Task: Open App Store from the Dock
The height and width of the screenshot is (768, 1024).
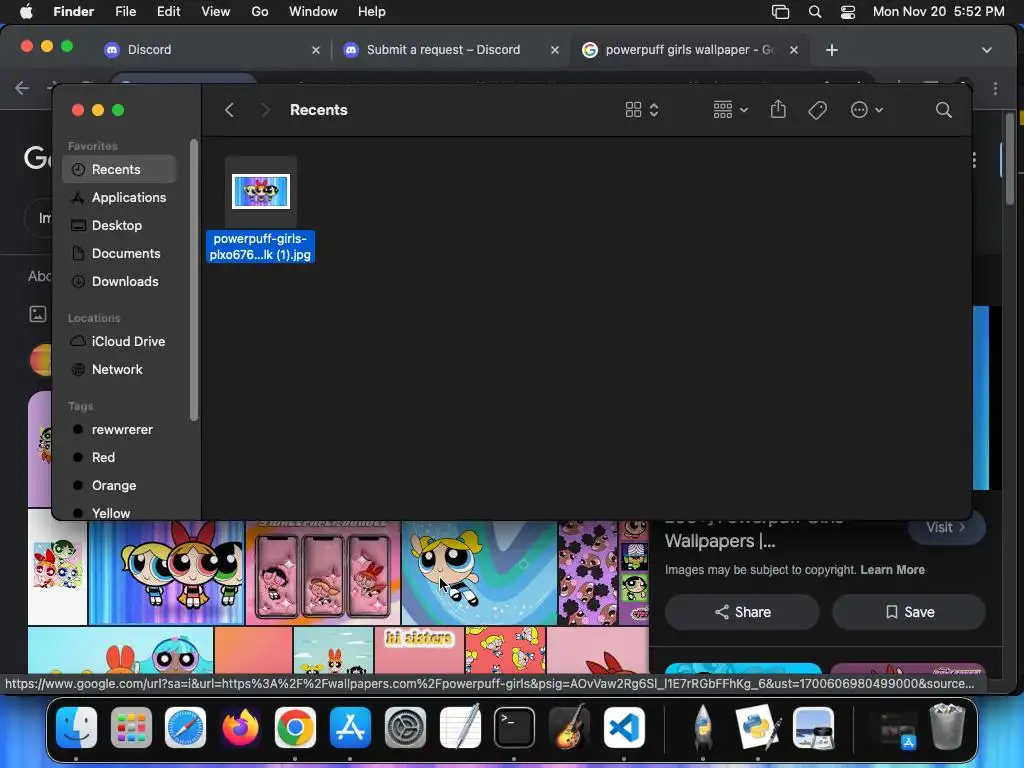Action: coord(350,728)
